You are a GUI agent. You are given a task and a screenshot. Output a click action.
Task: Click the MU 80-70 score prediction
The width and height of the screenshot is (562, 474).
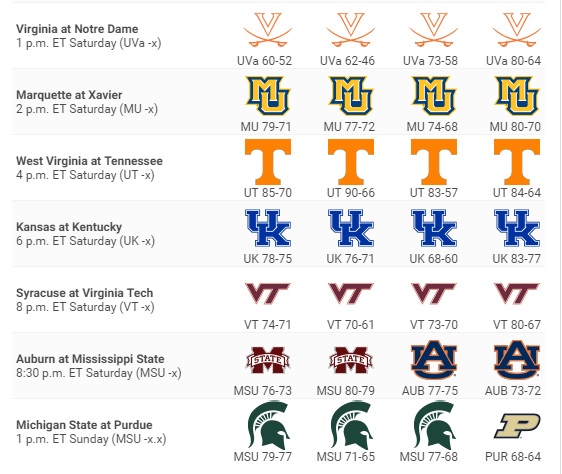515,127
